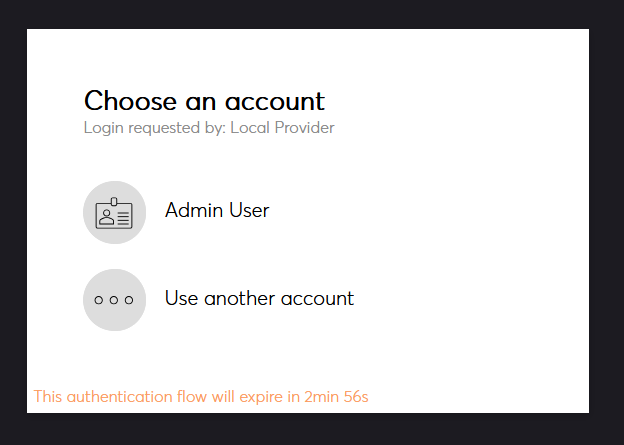Click the three-dots icon for another account

pos(114,299)
